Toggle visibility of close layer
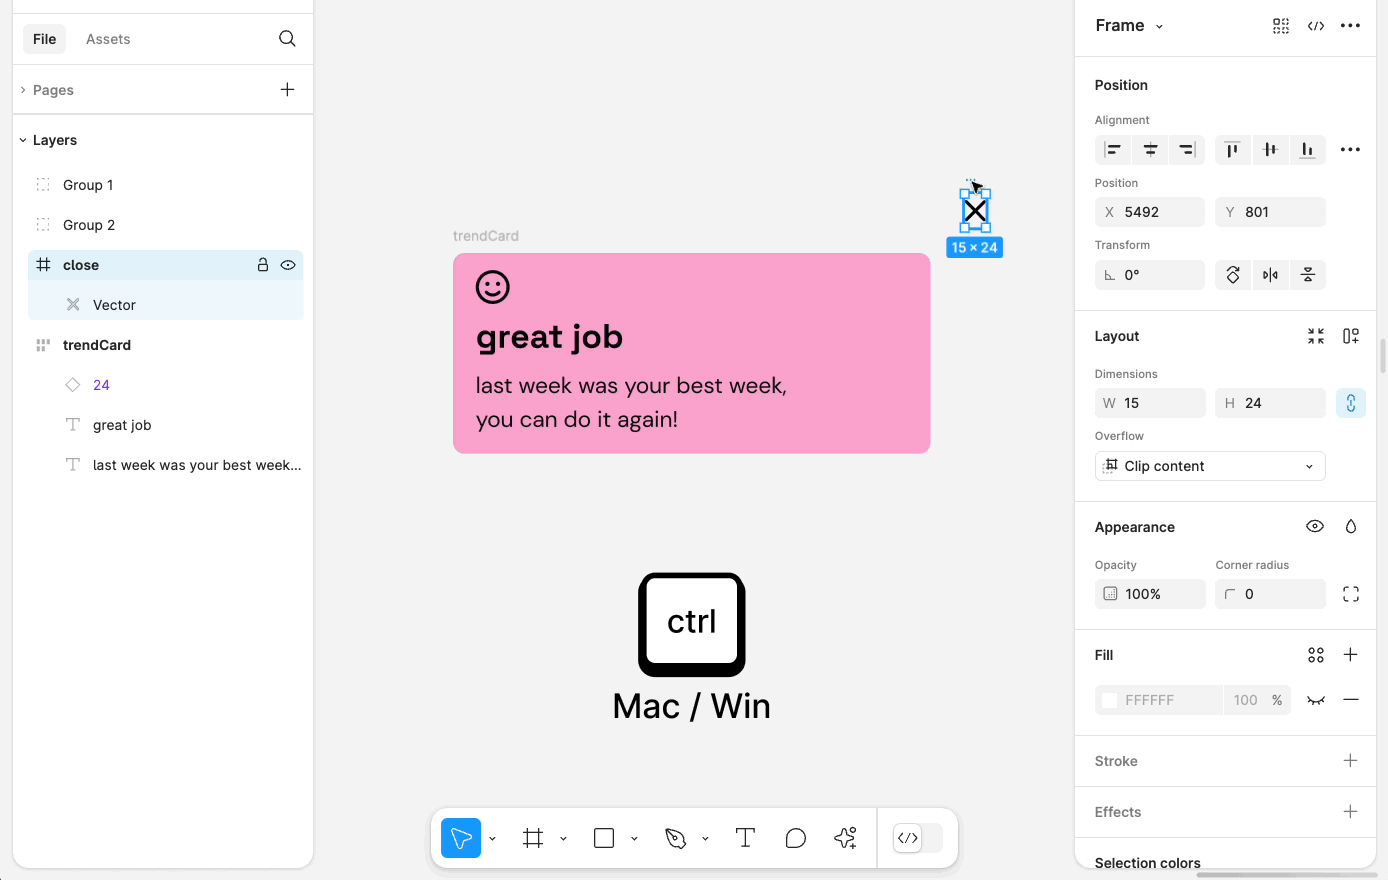 (288, 265)
